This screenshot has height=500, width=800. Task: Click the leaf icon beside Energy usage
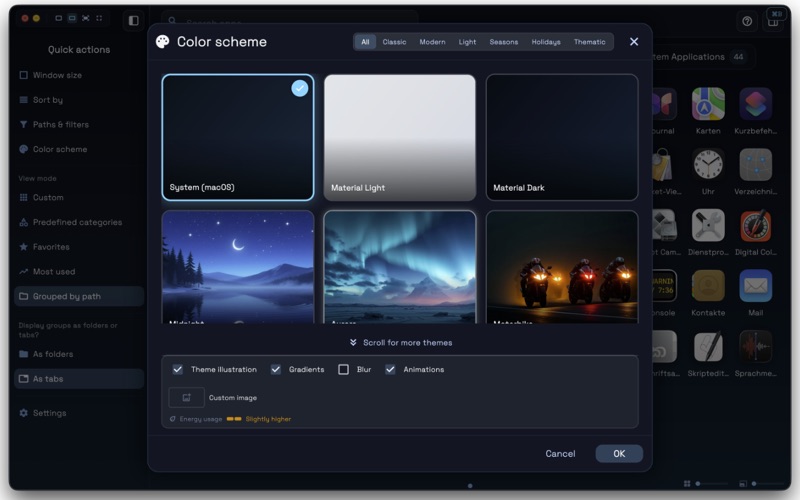[172, 419]
